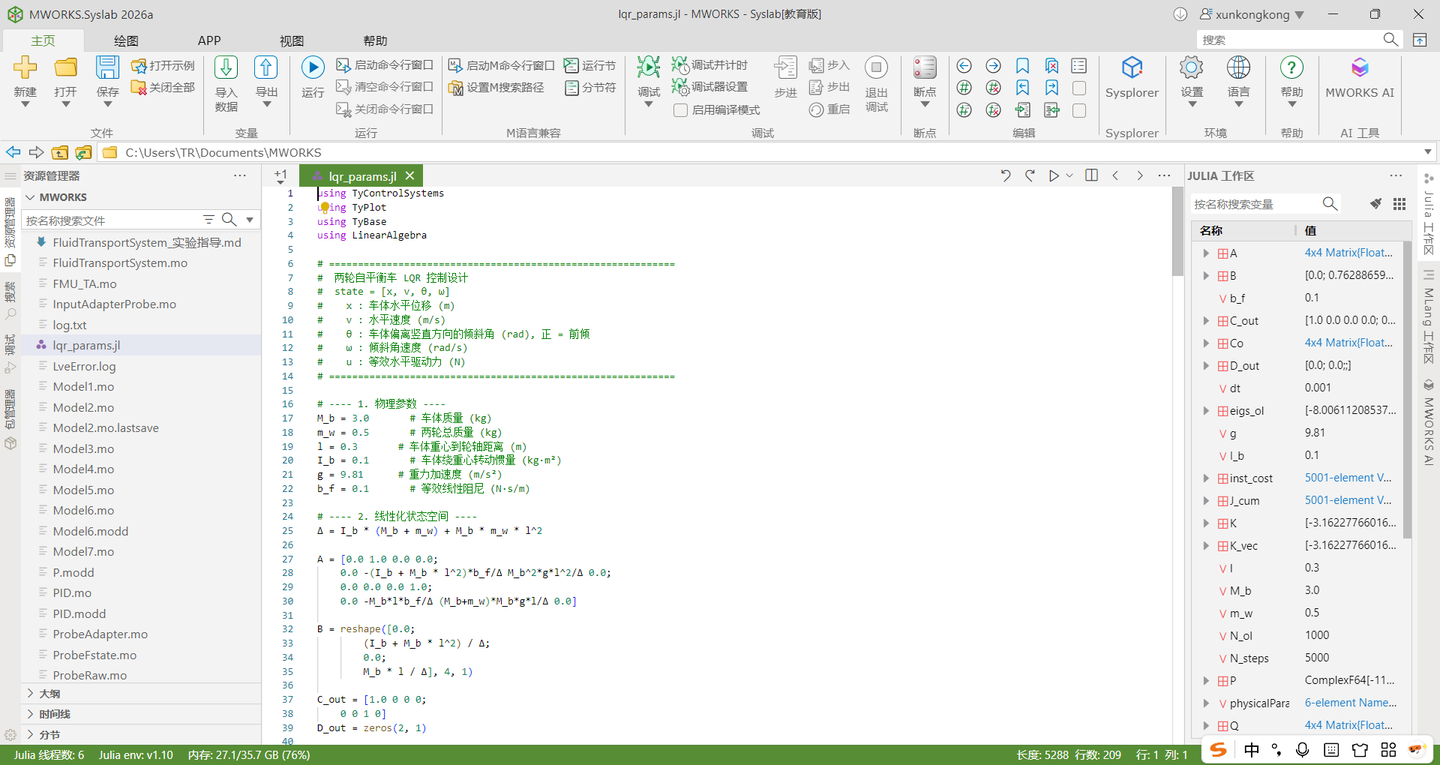1440x765 pixels.
Task: Click the 导入数据 import data icon
Action: 226,68
